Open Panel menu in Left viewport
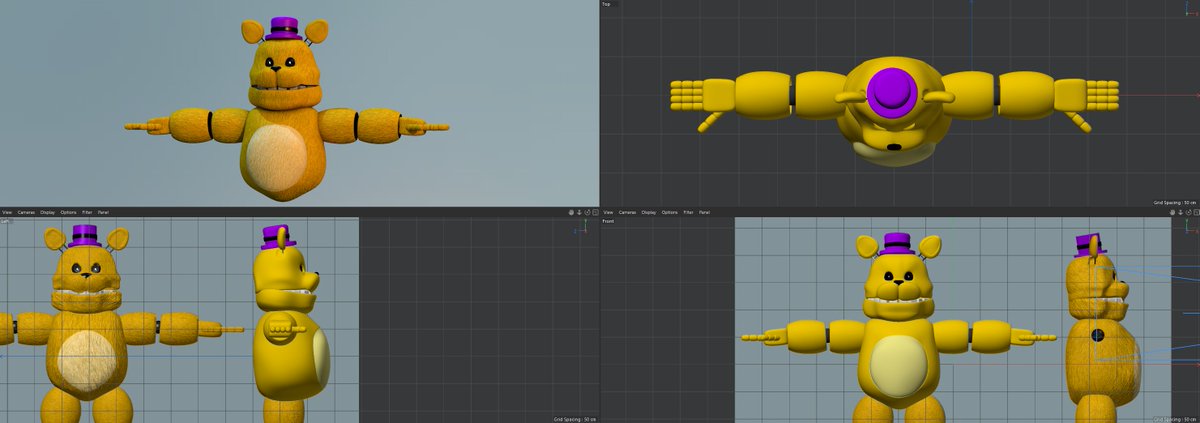Viewport: 1200px width, 423px height. click(103, 212)
